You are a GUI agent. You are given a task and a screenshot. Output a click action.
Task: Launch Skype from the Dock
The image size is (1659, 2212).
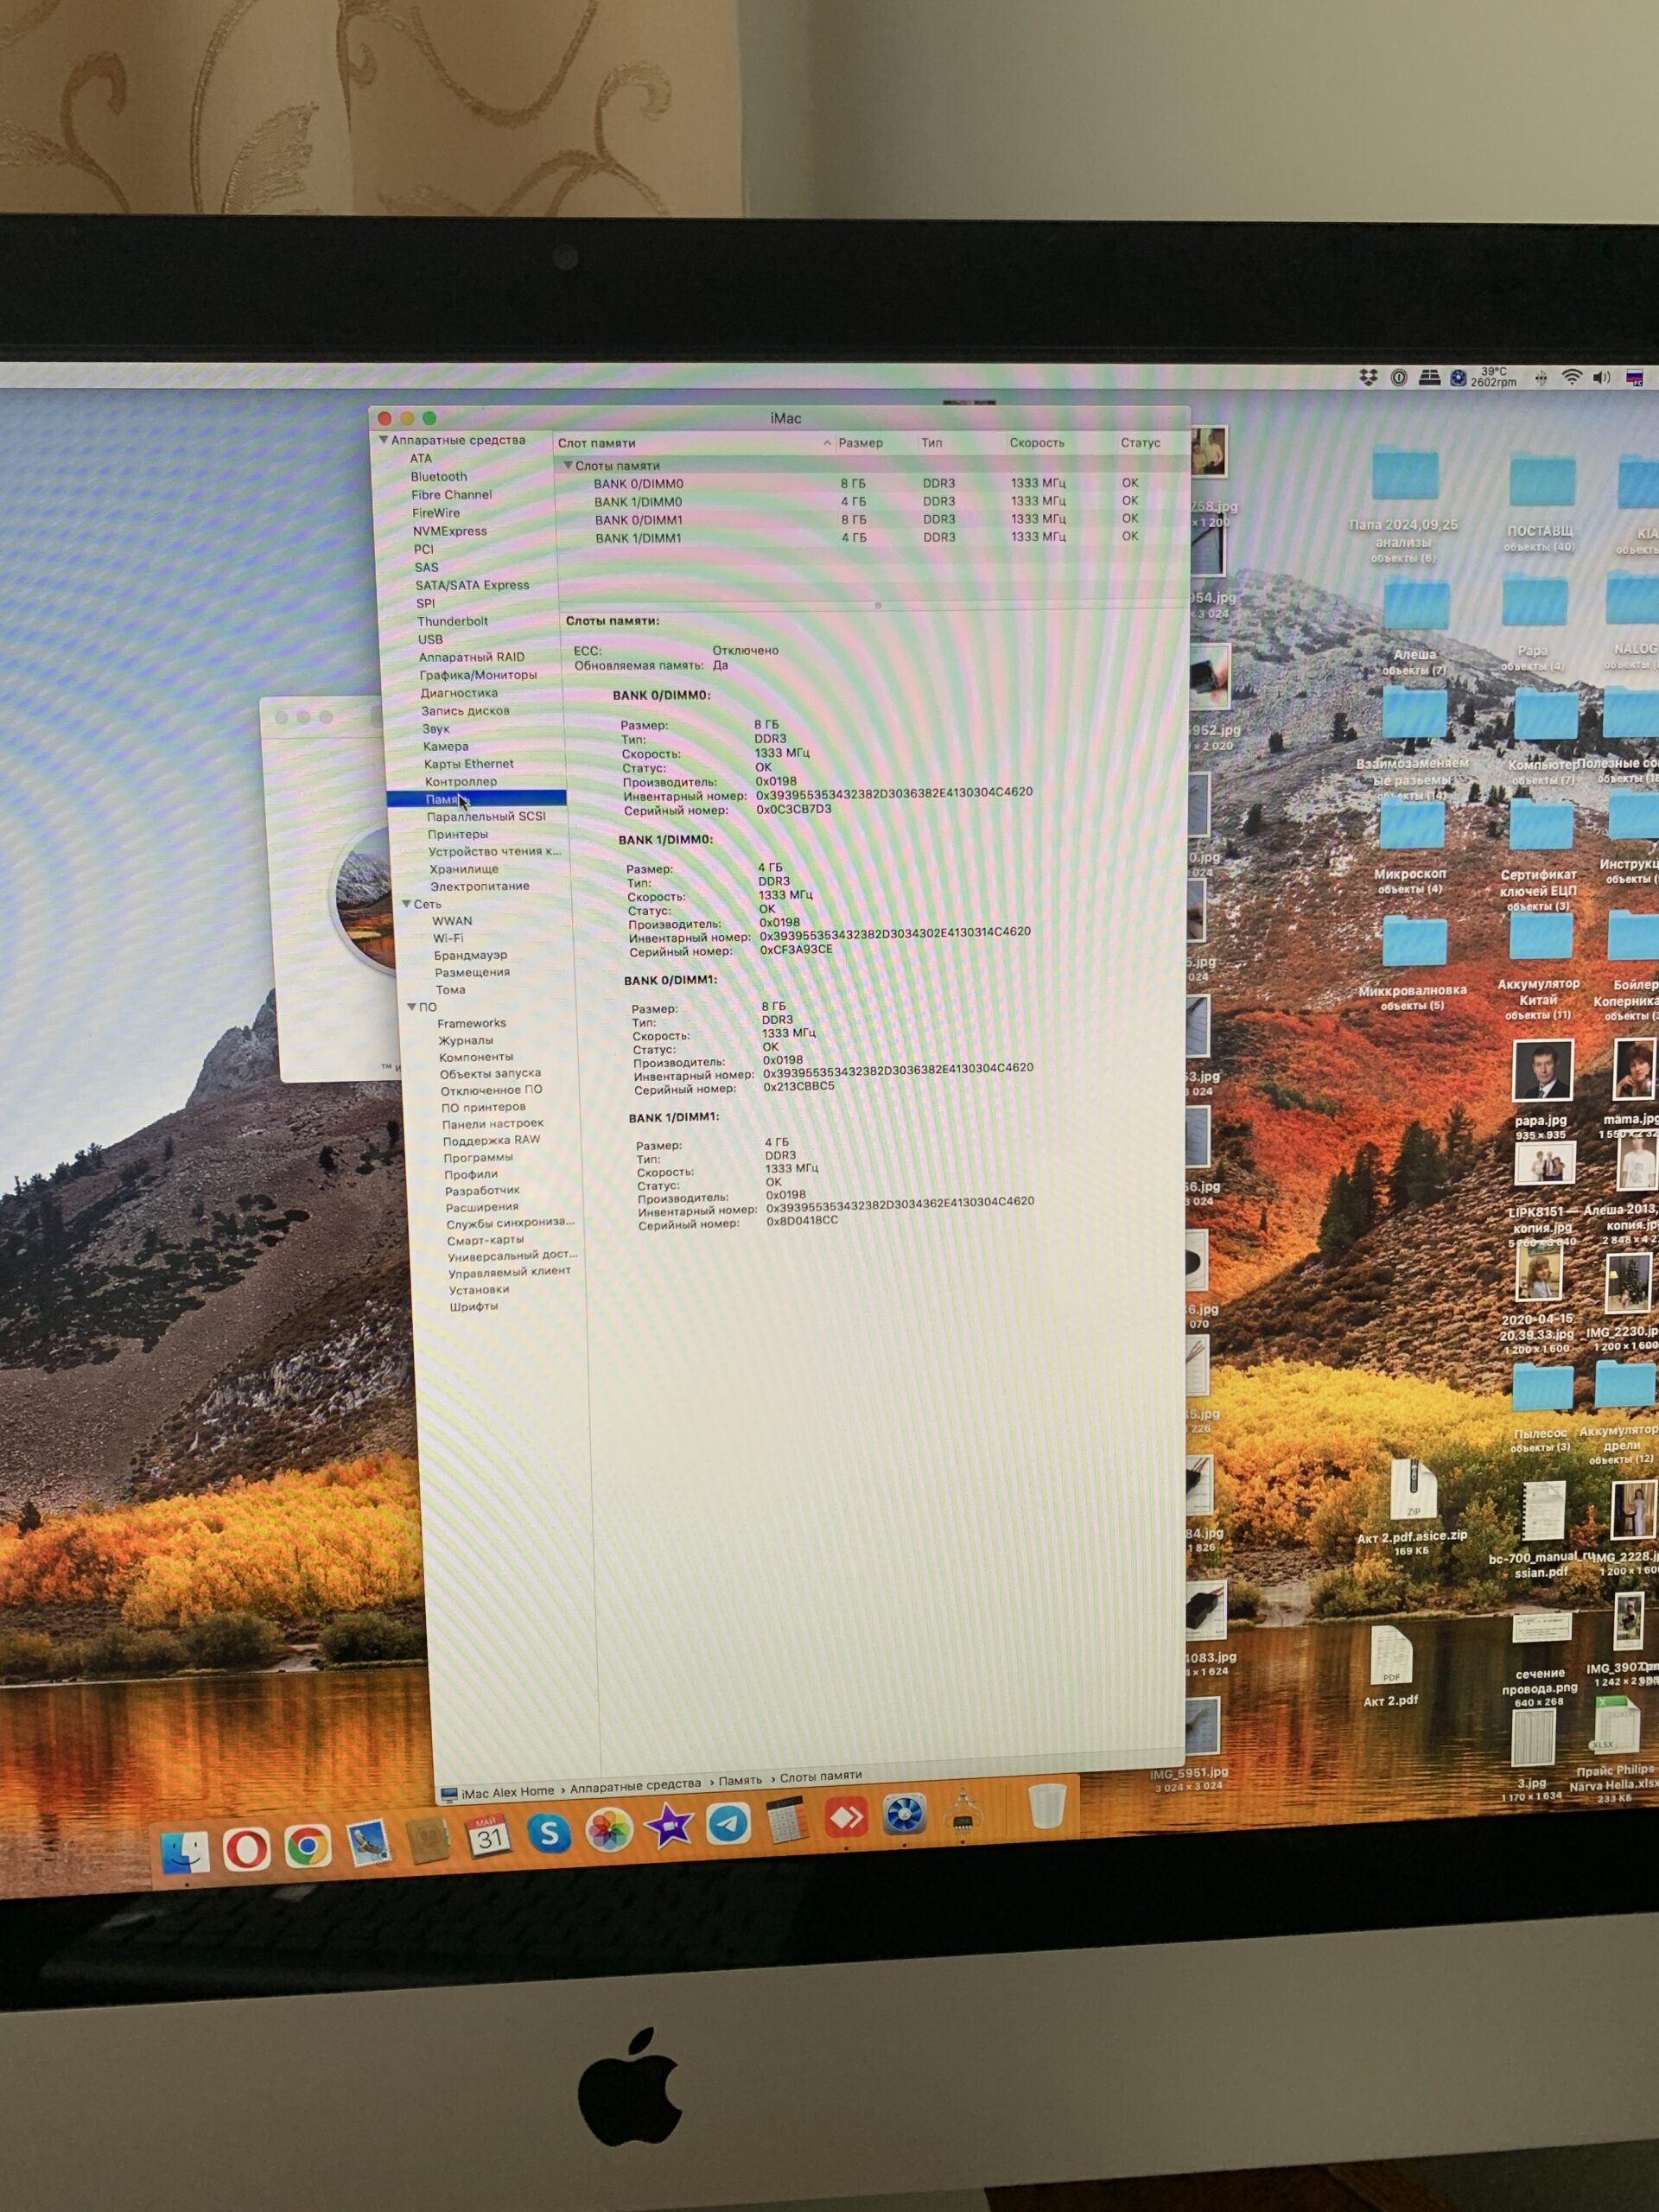click(x=548, y=1833)
